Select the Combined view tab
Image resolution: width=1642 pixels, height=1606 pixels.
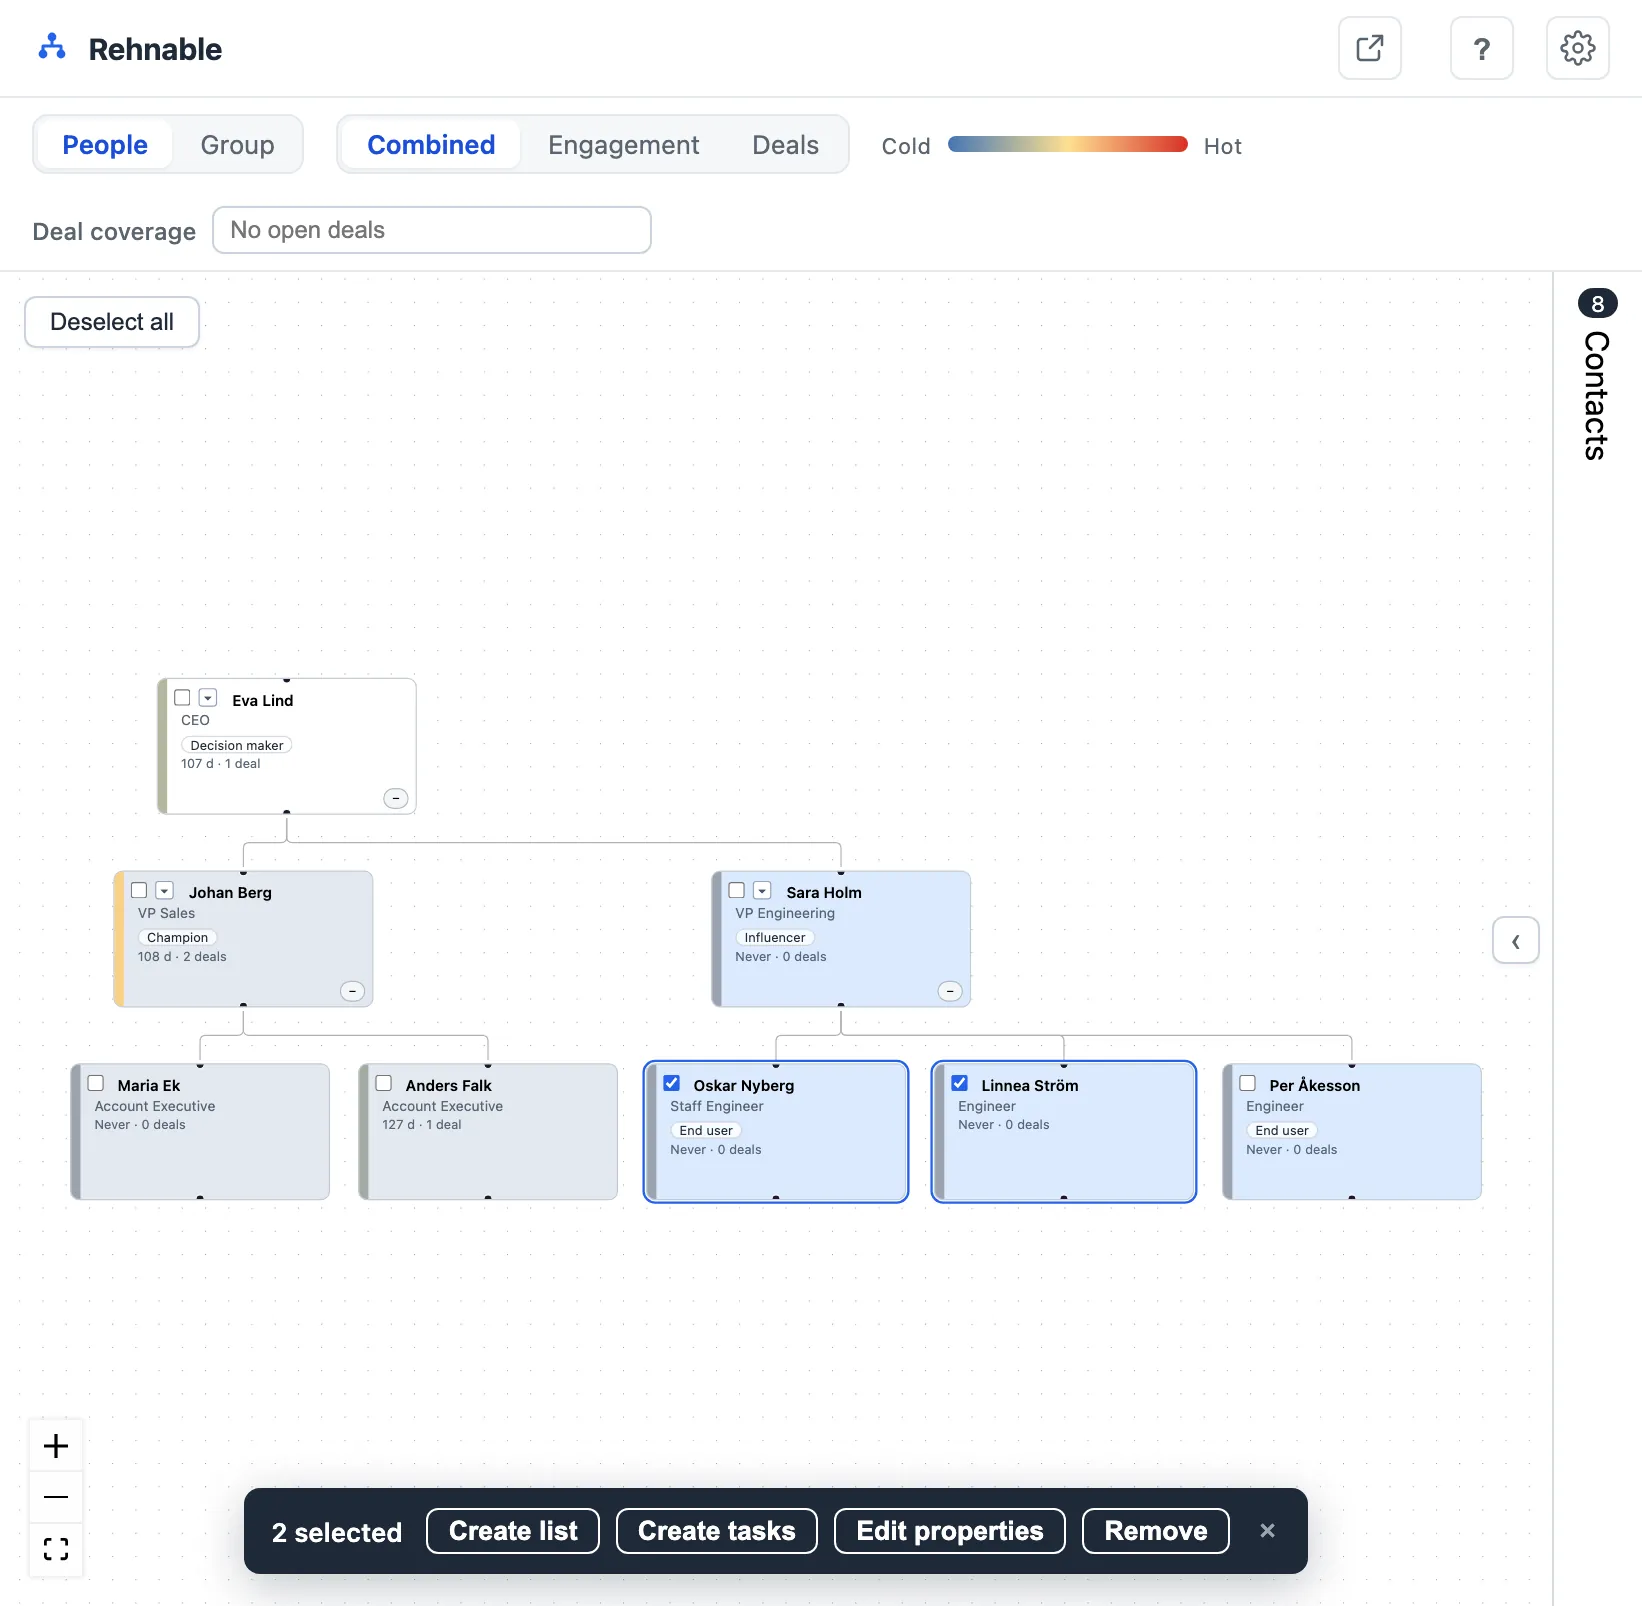click(431, 145)
